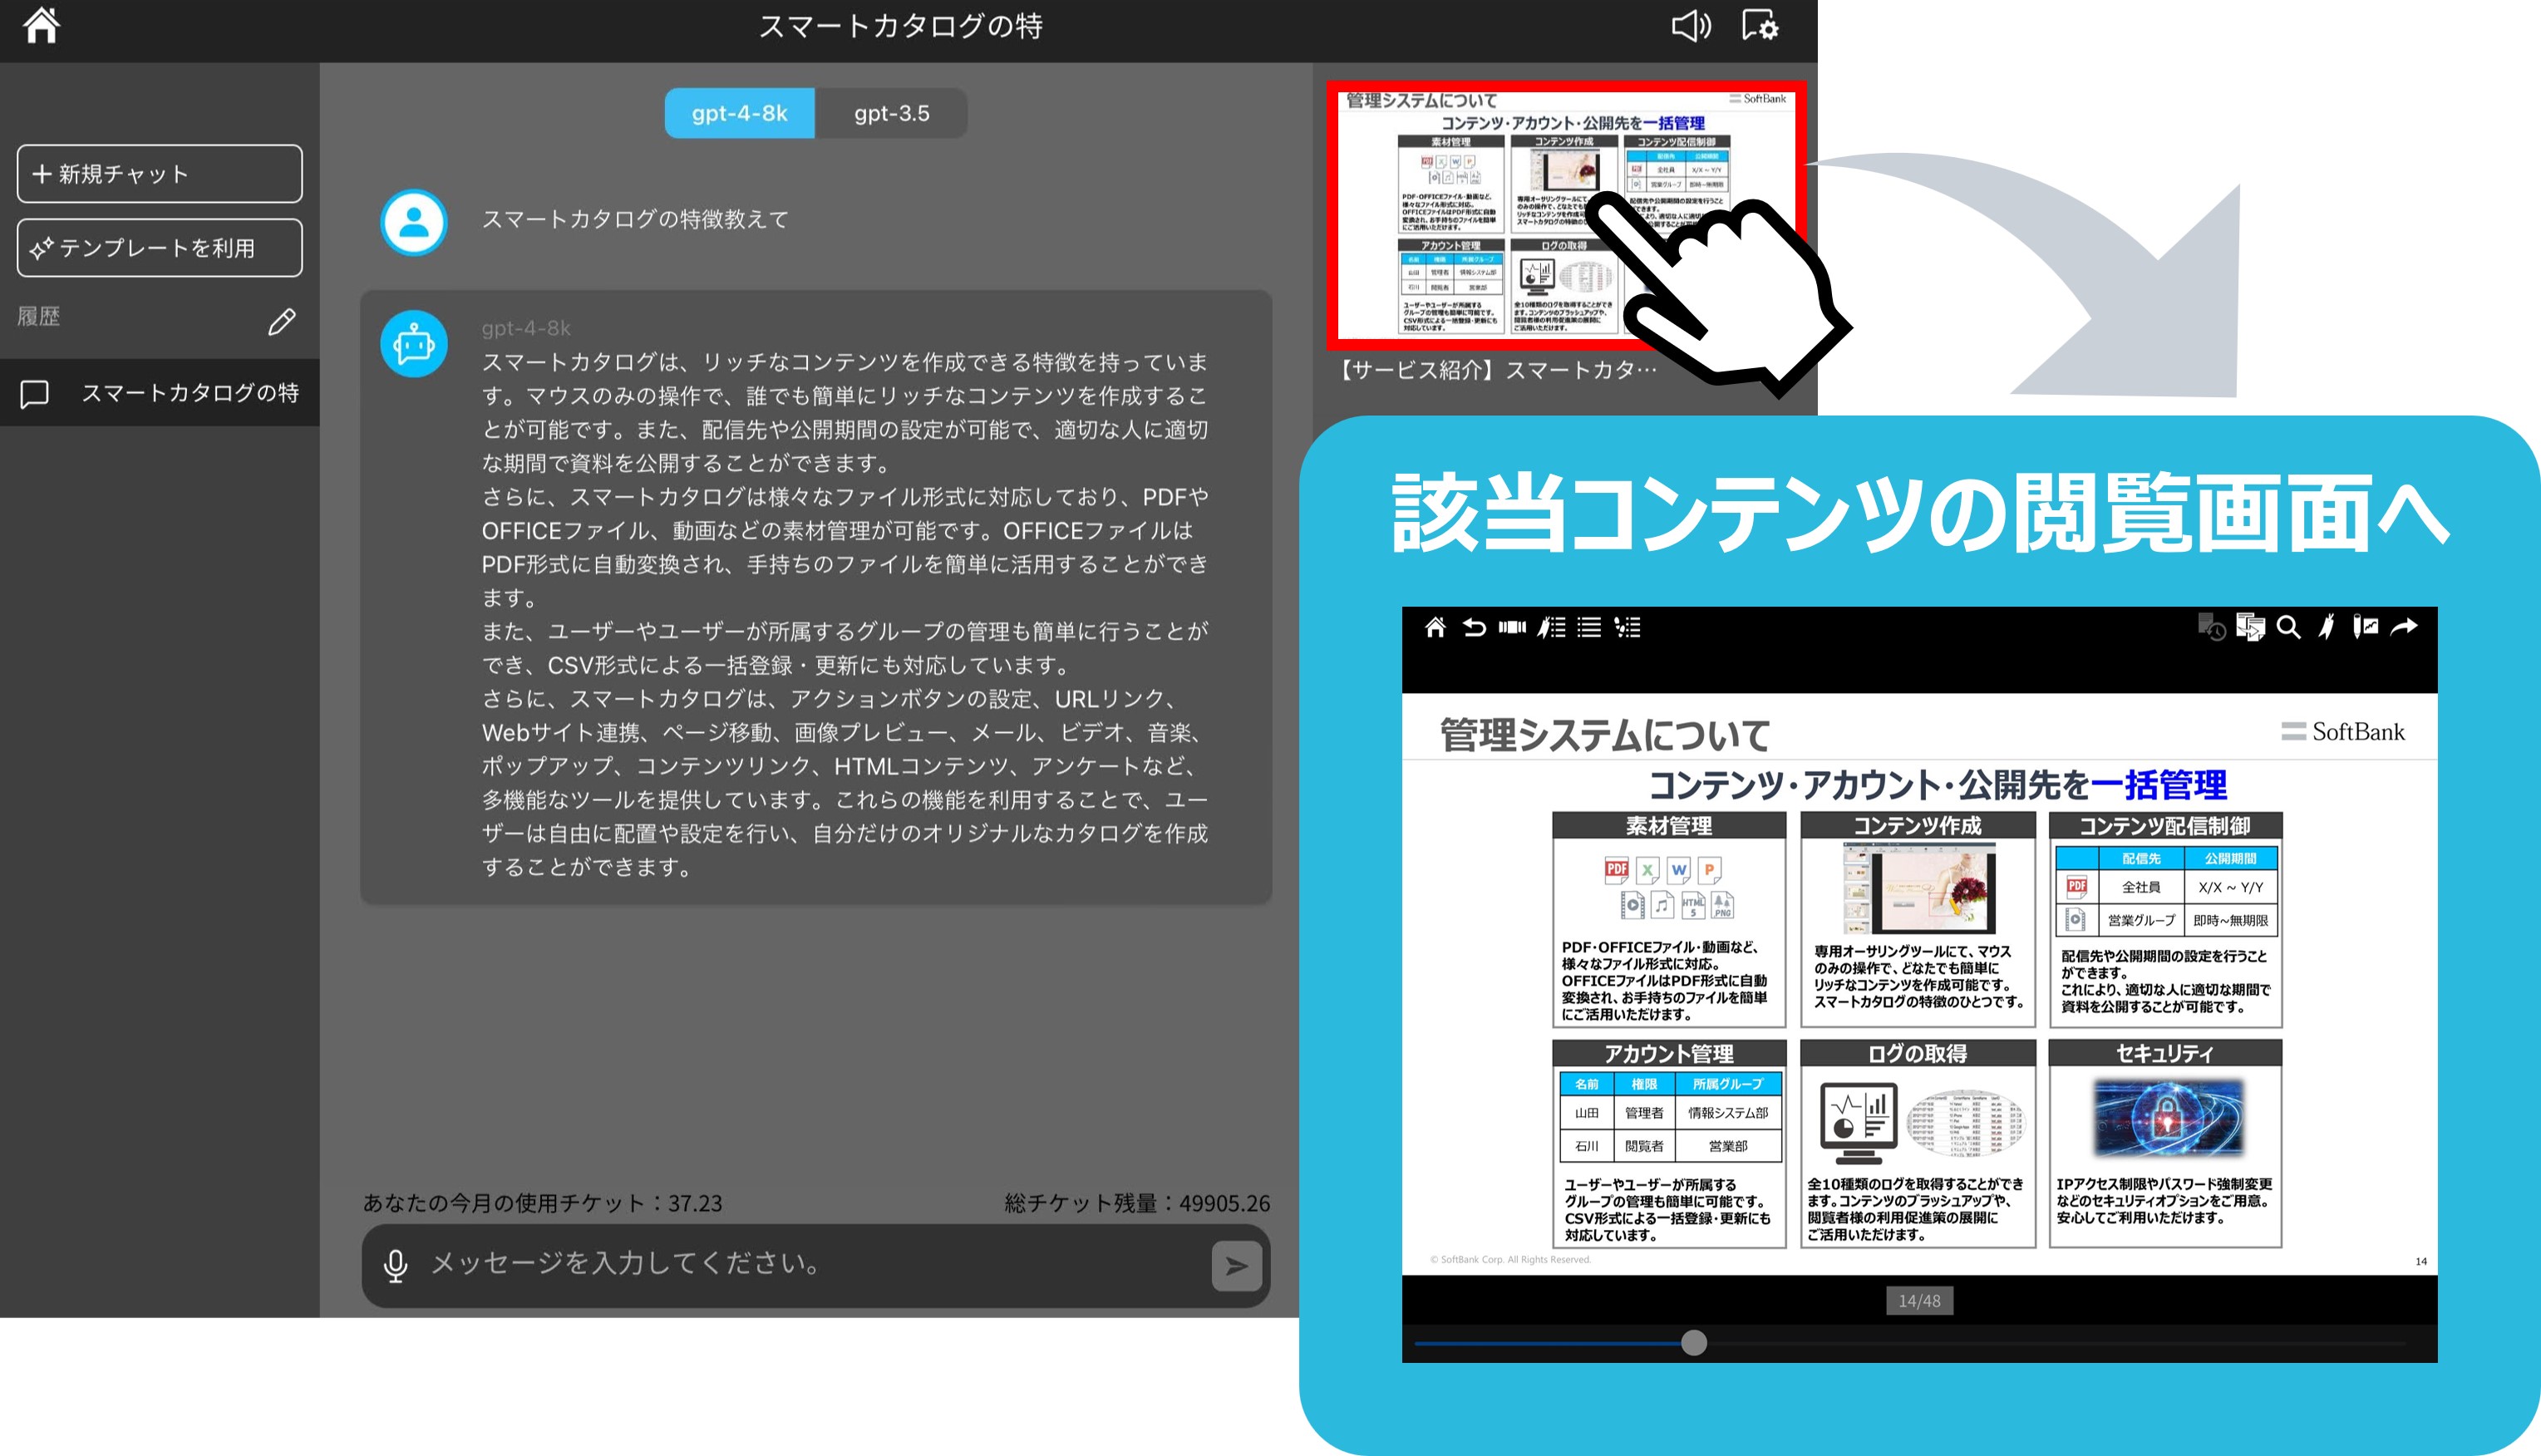Open the thumbnail filmstrip view icon
Screen dimensions: 2541x1456
point(1512,627)
